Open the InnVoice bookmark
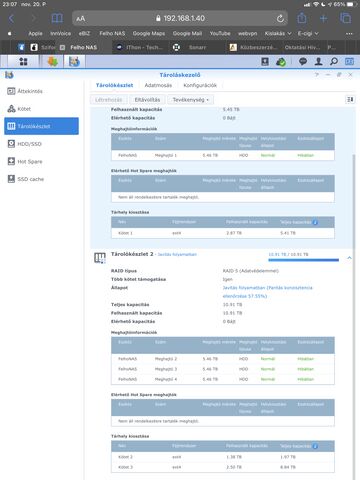Image resolution: width=360 pixels, height=480 pixels. click(x=60, y=33)
